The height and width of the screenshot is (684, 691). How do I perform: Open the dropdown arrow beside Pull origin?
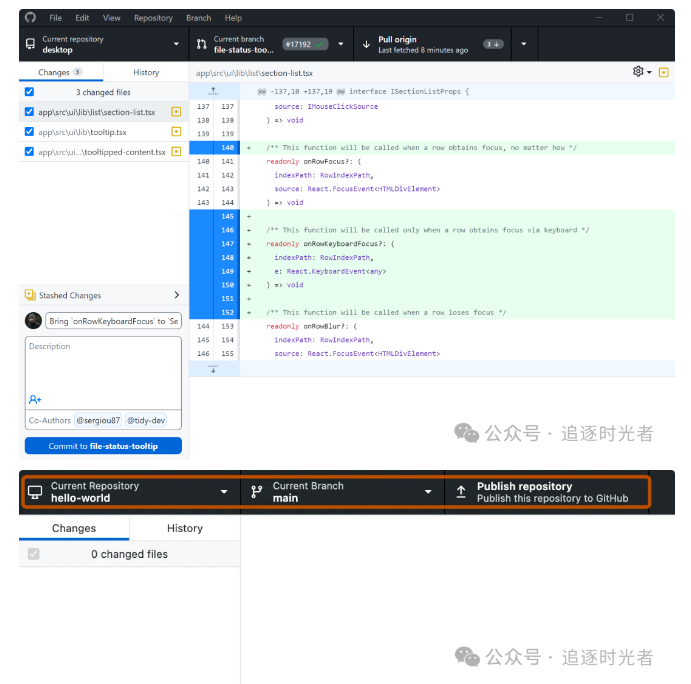(524, 44)
